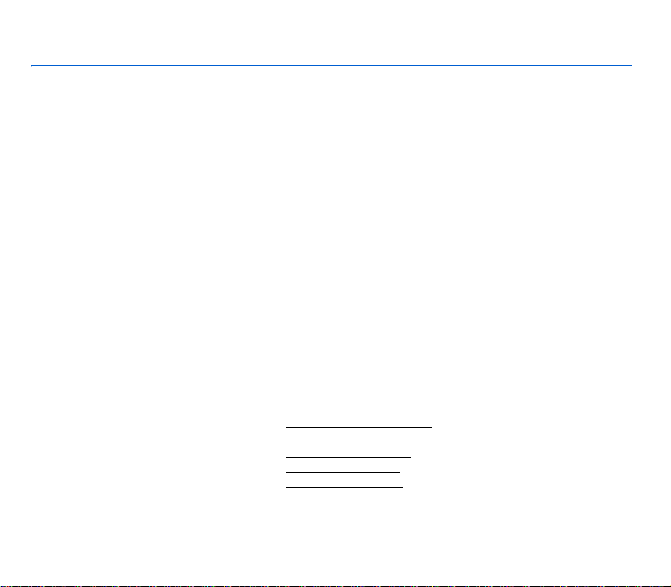Select right end of second black line
The image size is (671, 587).
tap(410, 457)
